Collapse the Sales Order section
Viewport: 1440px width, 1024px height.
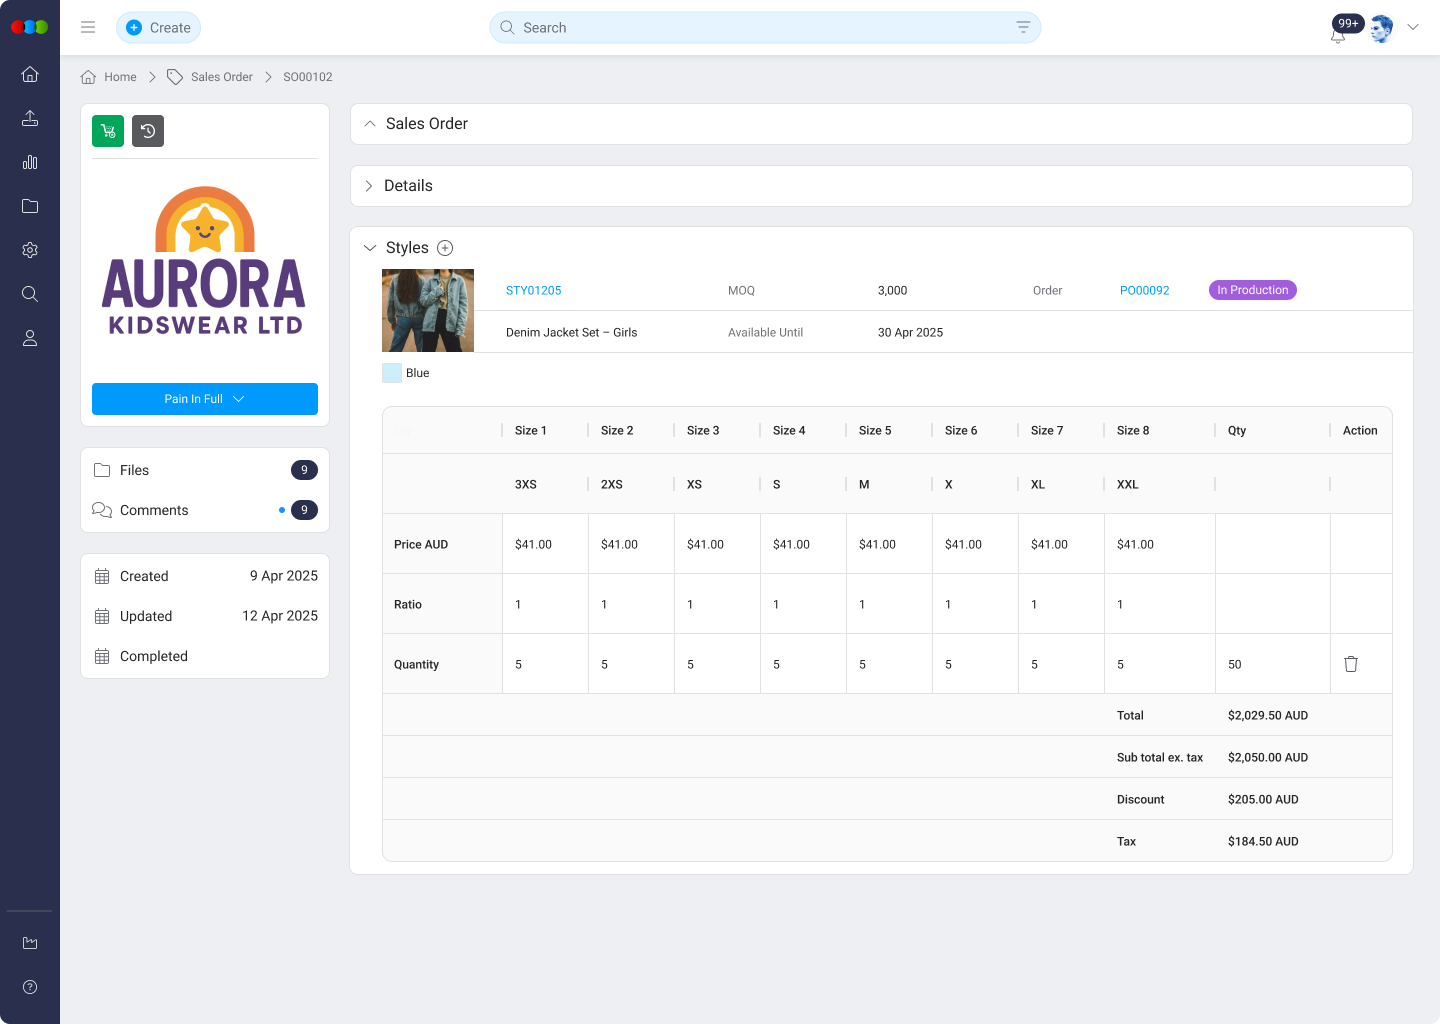point(370,123)
